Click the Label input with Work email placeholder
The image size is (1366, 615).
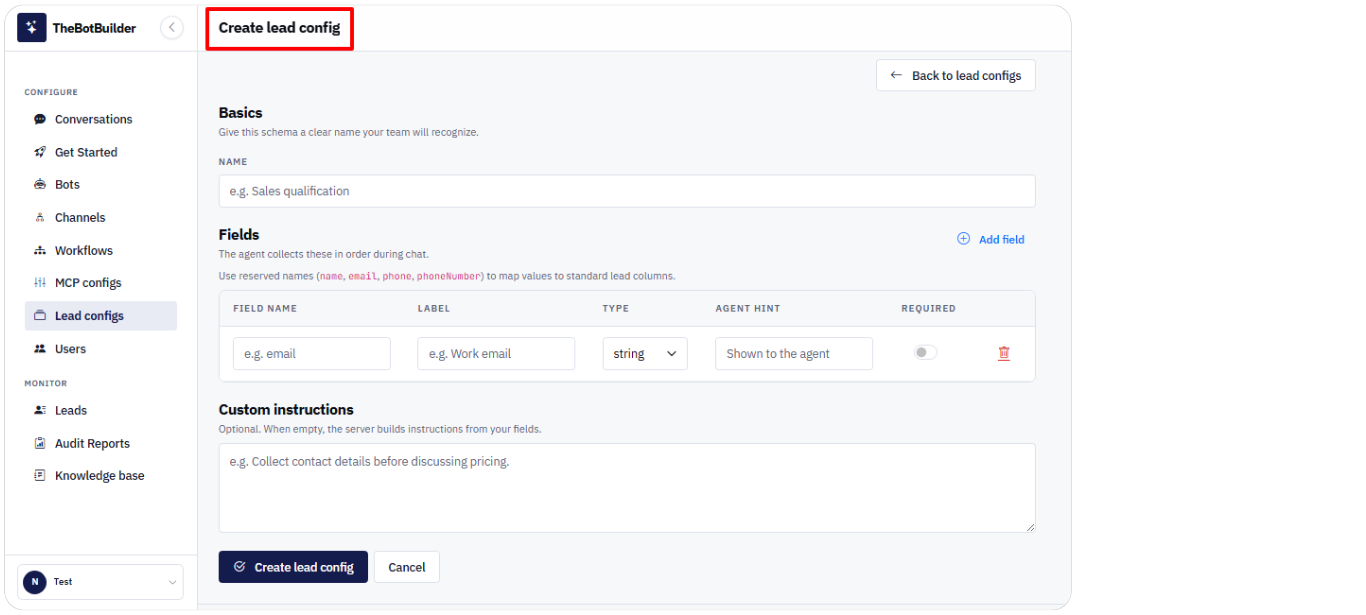(496, 354)
